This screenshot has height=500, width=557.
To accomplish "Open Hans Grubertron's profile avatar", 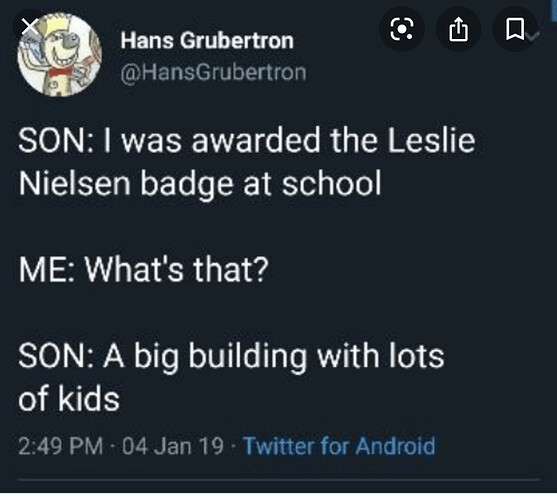I will (60, 55).
